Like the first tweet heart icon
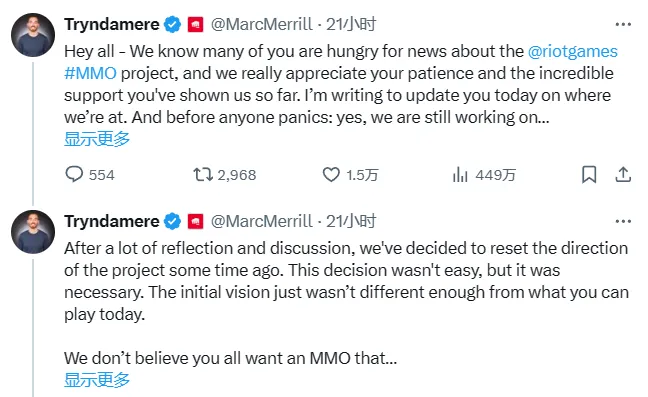The height and width of the screenshot is (397, 648). pyautogui.click(x=331, y=174)
